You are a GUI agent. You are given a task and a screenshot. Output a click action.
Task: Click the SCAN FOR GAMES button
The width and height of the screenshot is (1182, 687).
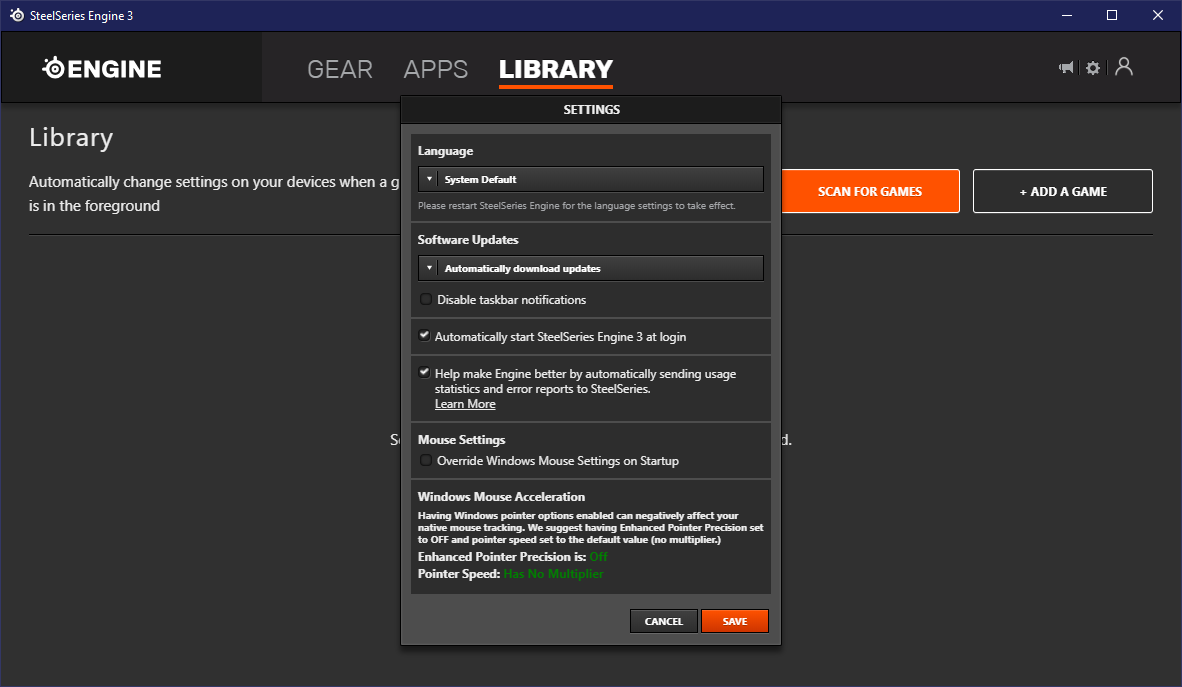click(x=870, y=192)
